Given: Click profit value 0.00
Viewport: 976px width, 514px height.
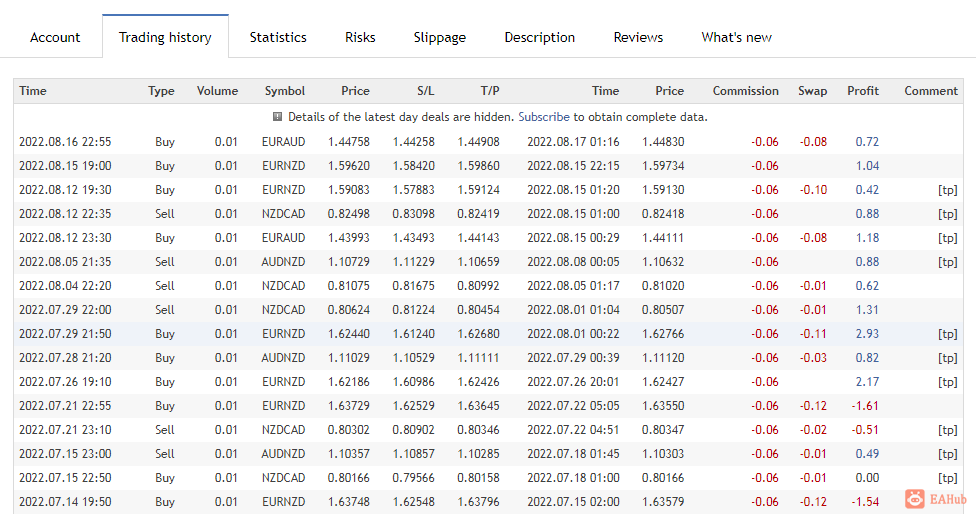Looking at the screenshot, I should tap(867, 478).
